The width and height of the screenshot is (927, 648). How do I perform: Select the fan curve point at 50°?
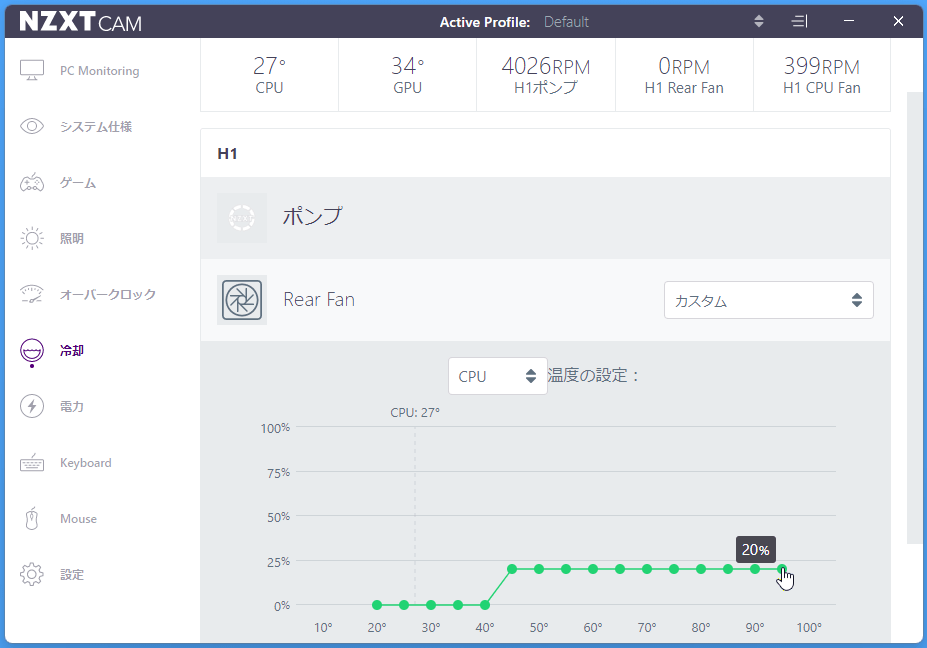539,569
